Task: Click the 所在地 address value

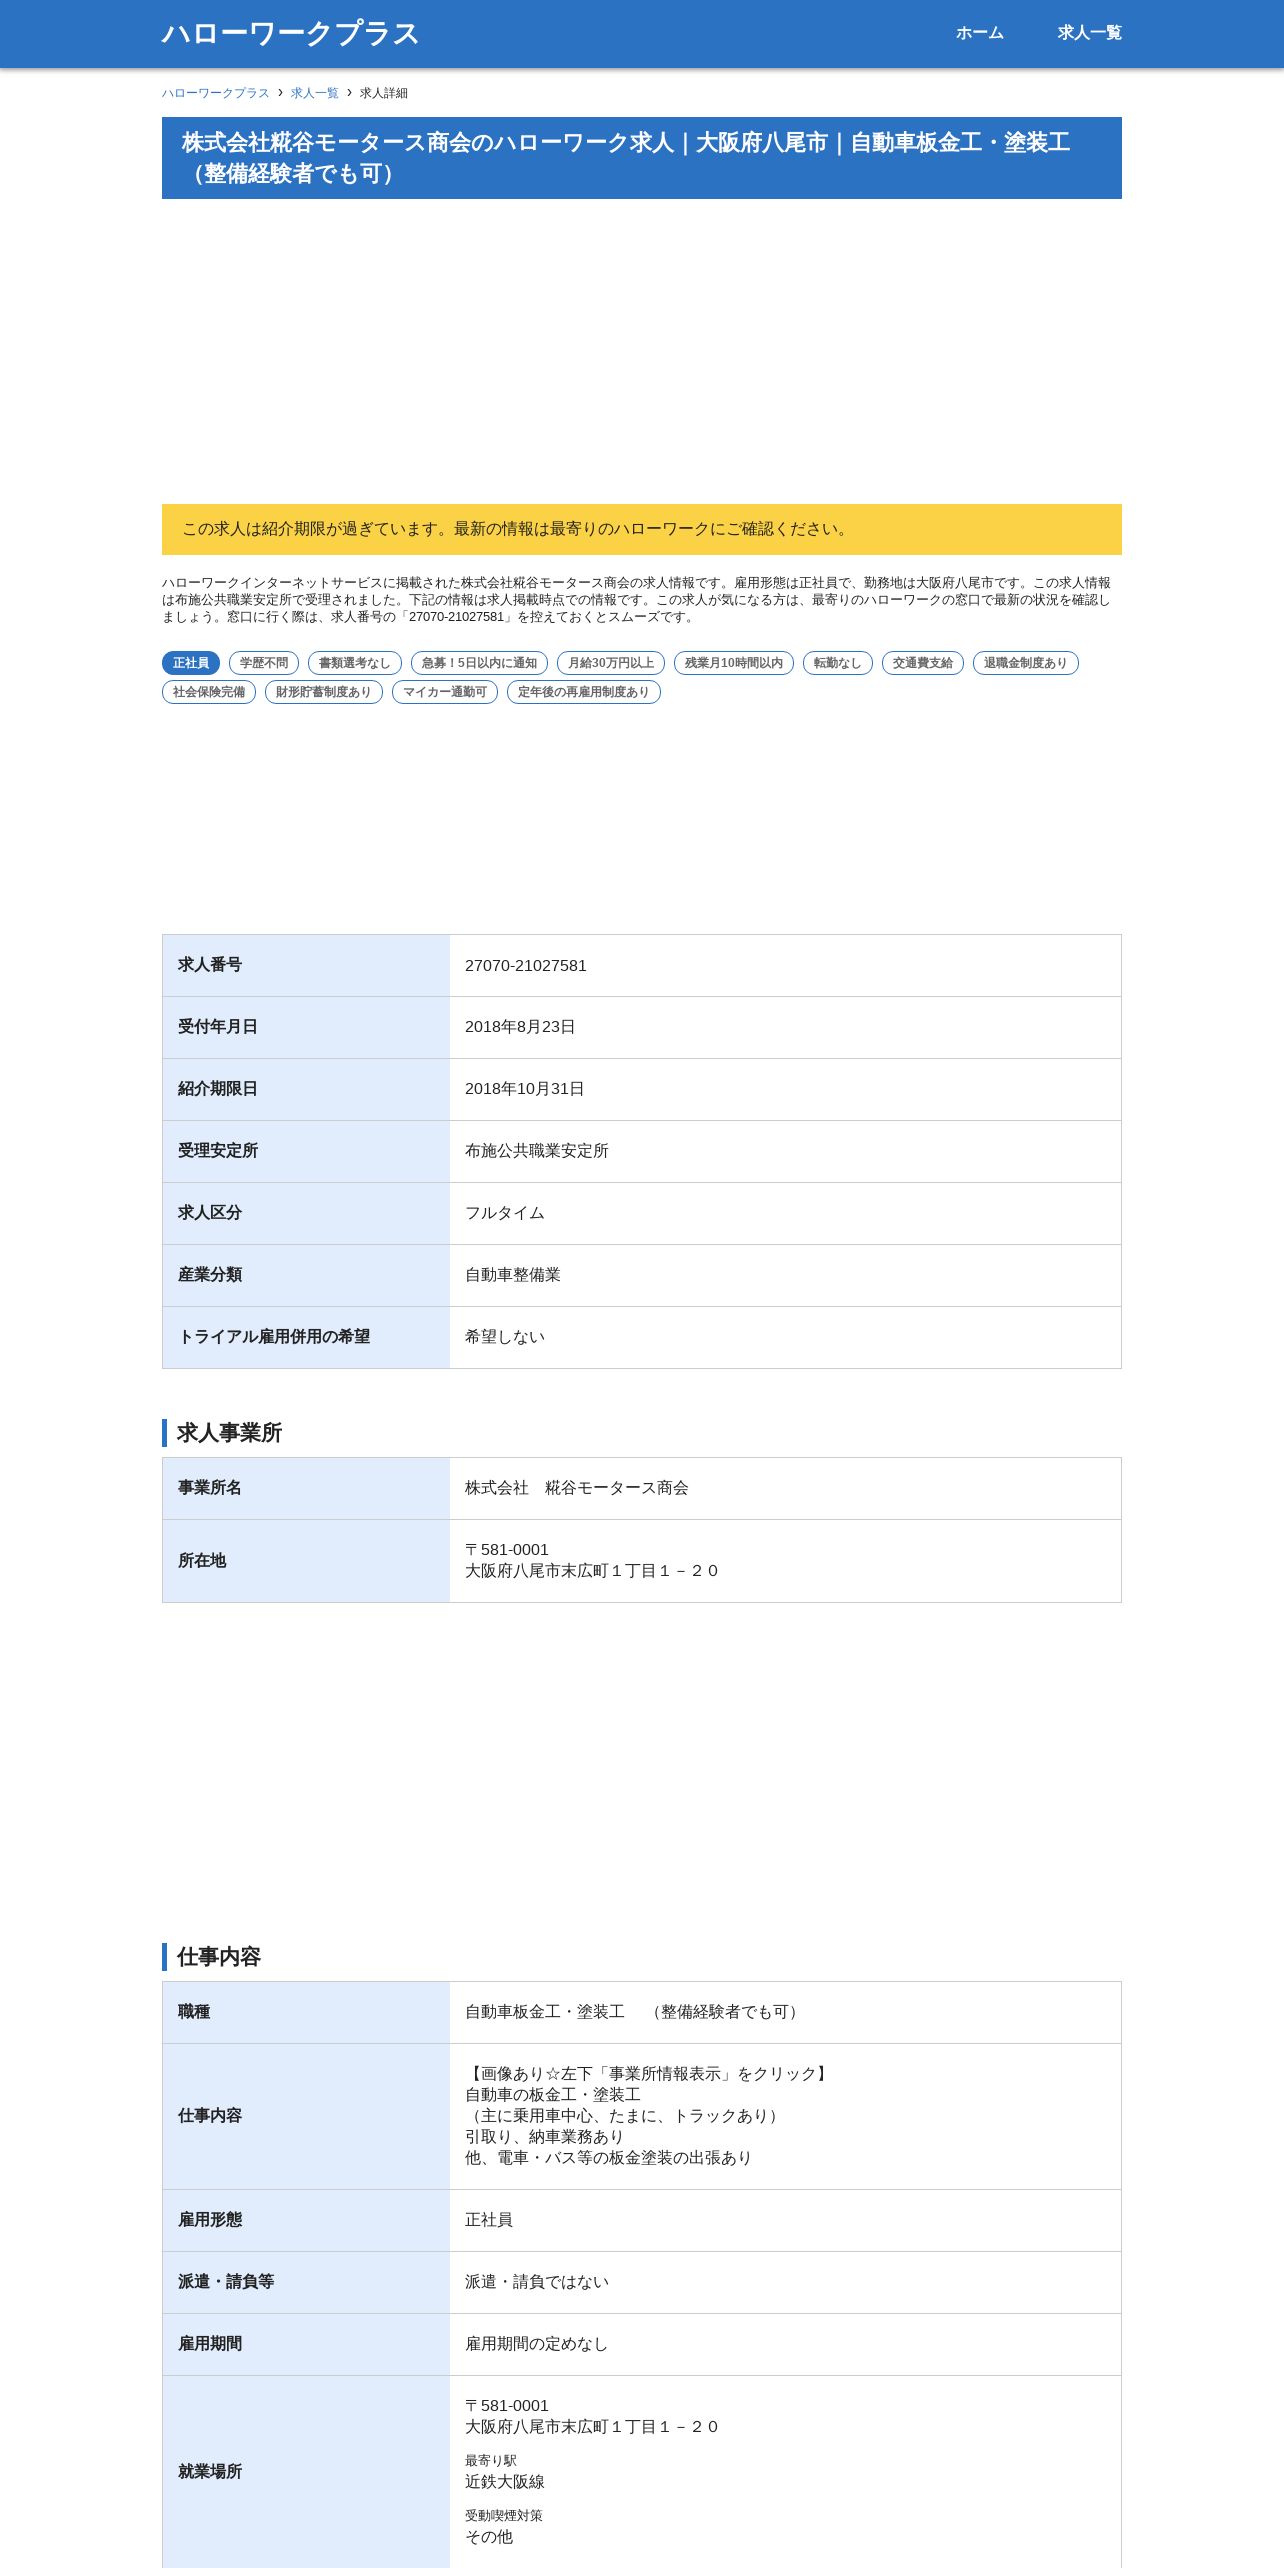Action: coord(592,1561)
